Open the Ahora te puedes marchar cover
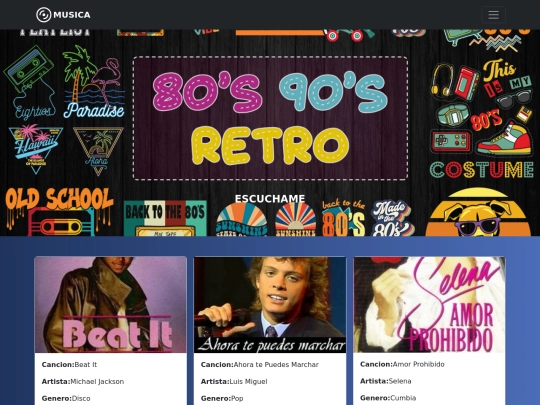540x405 pixels. [270, 305]
